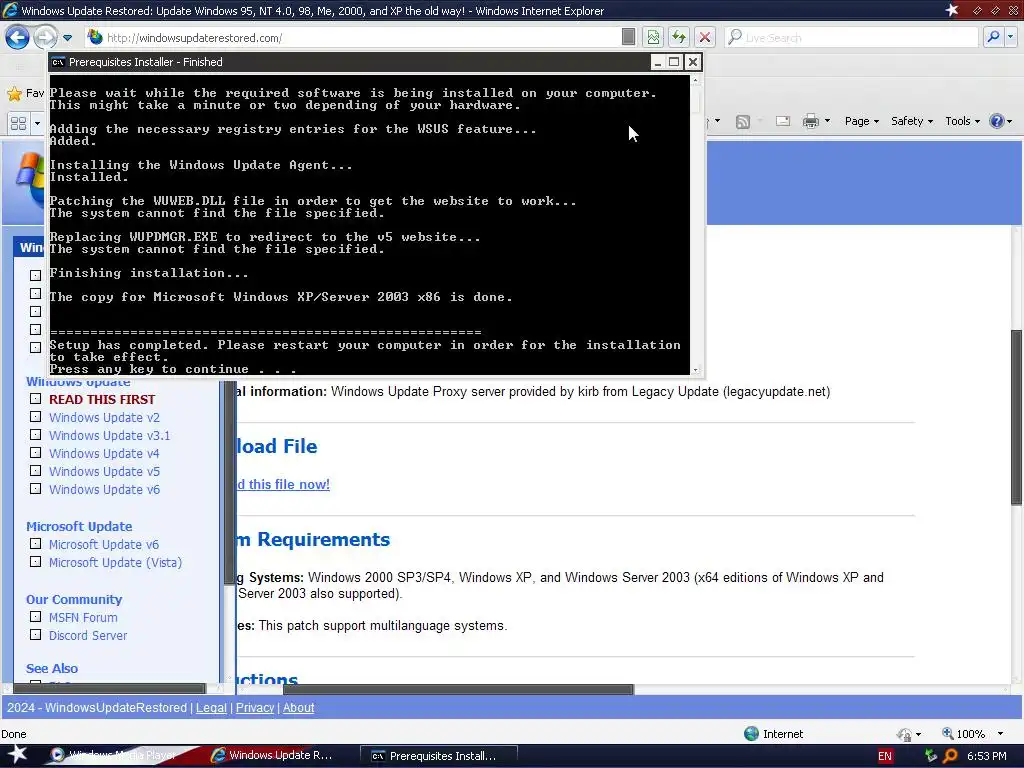
Task: Click the bullet box beside READ THIS FIRST
Action: pyautogui.click(x=35, y=399)
